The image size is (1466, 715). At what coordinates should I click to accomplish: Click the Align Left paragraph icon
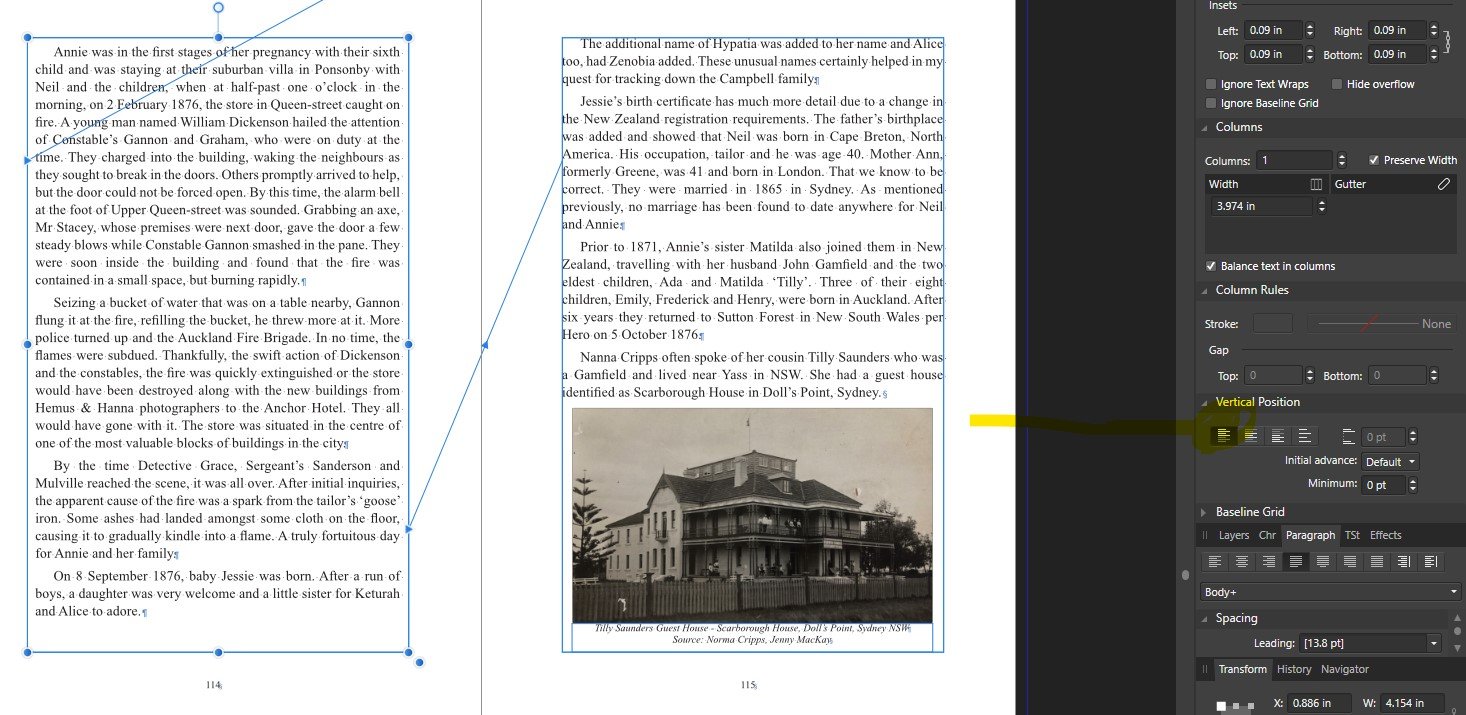pyautogui.click(x=1214, y=562)
